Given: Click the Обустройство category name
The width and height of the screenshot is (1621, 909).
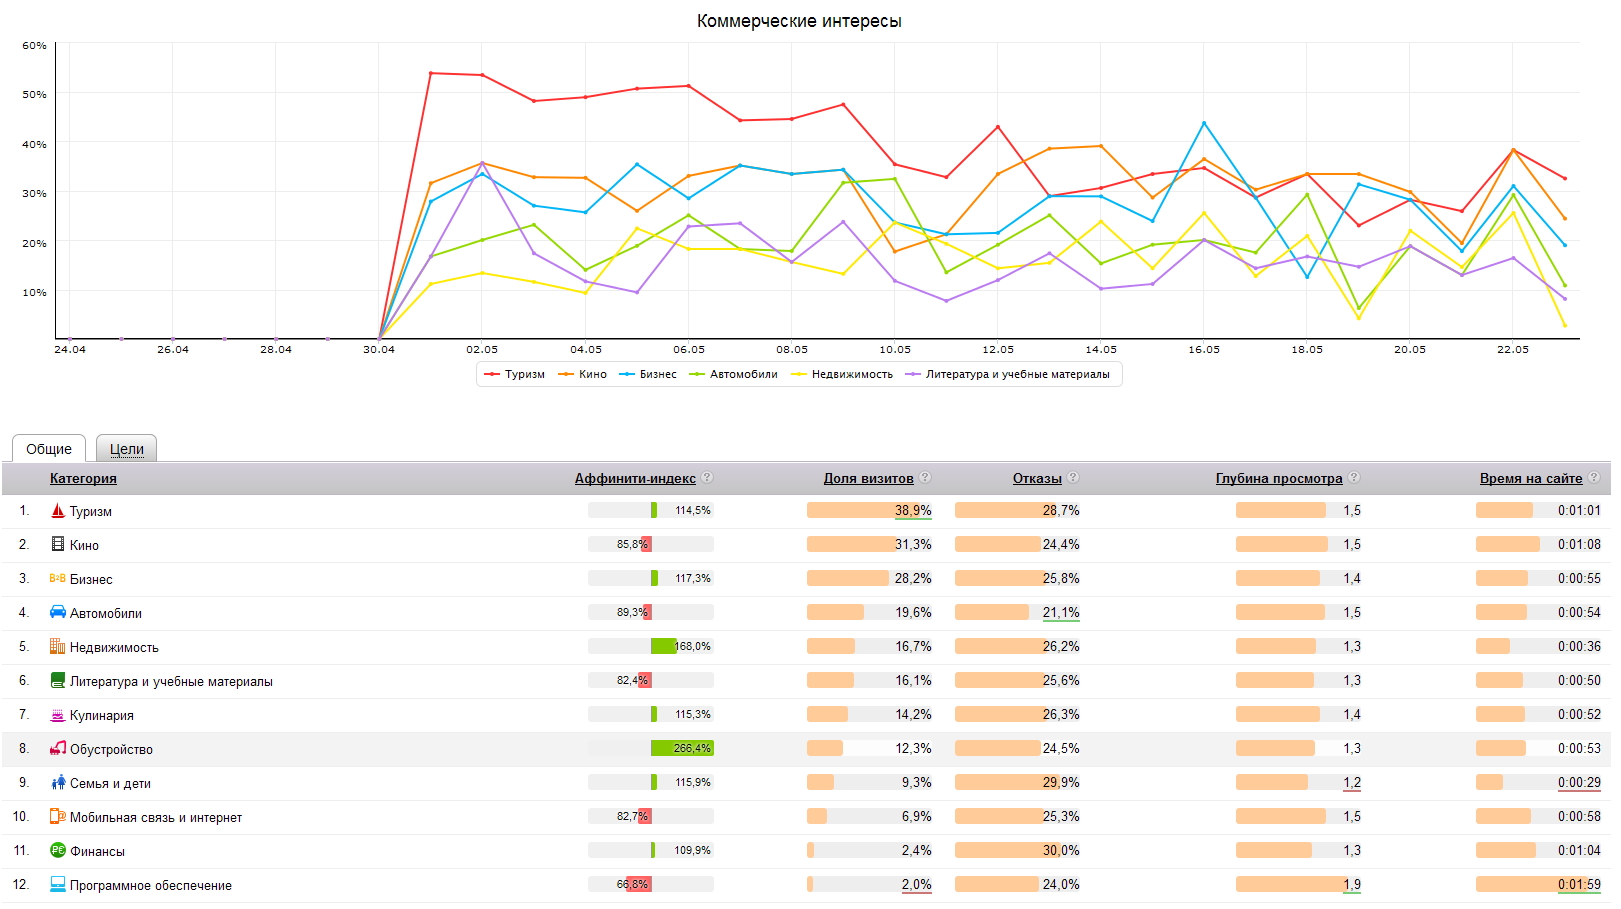Looking at the screenshot, I should pos(111,749).
